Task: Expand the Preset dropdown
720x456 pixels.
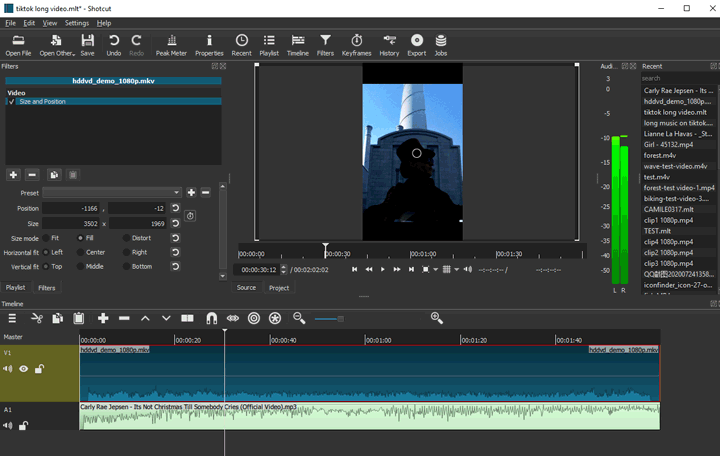Action: (x=176, y=192)
